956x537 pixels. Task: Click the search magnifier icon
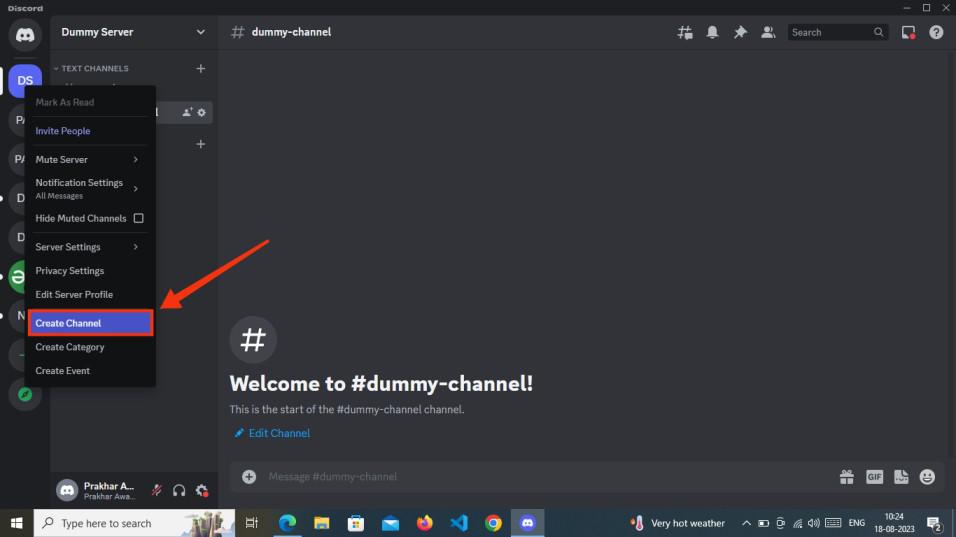[878, 32]
